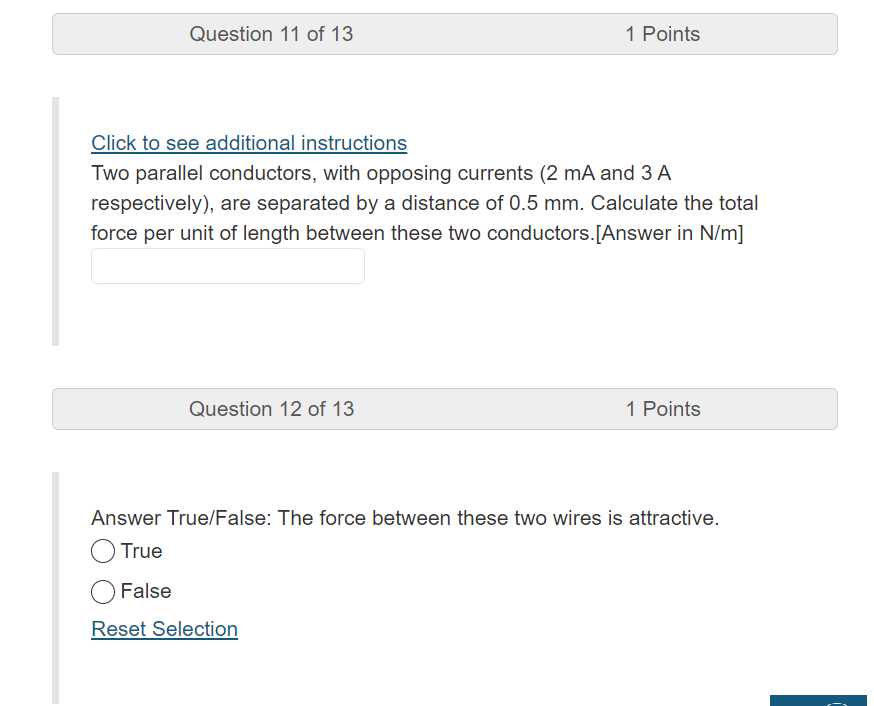The height and width of the screenshot is (706, 874).
Task: Click the Question 12 of 13 header
Action: 271,408
